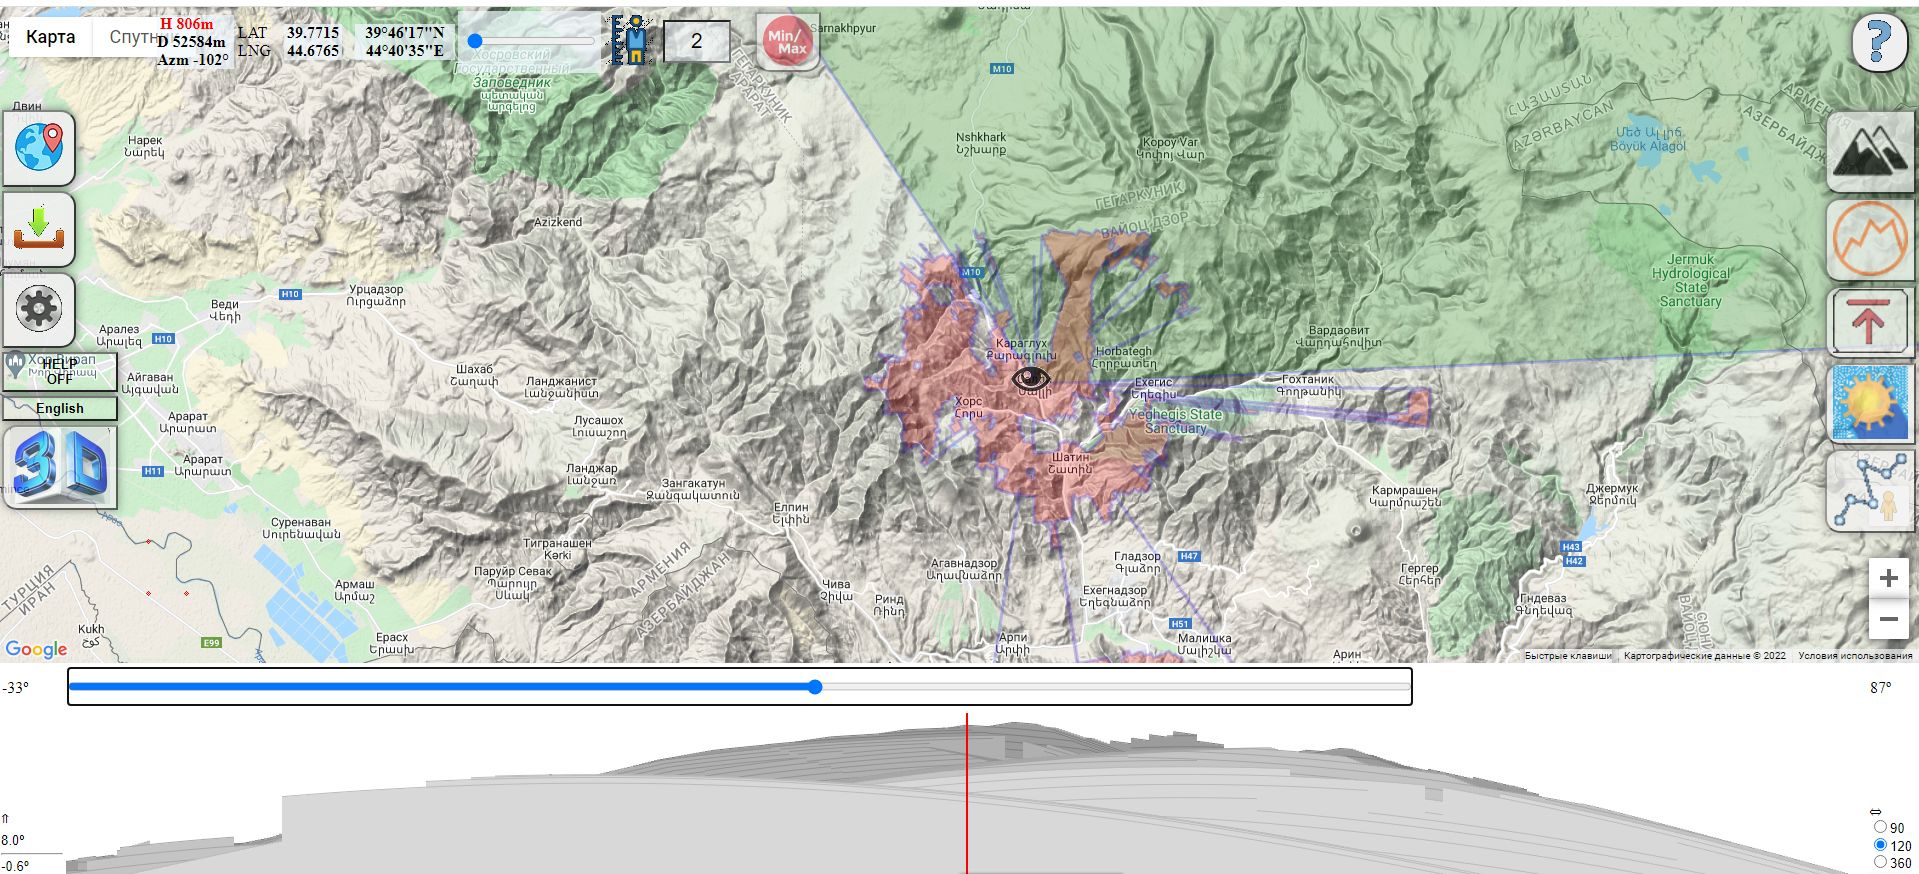Click the coordinate 44°40'35"E

pyautogui.click(x=404, y=50)
